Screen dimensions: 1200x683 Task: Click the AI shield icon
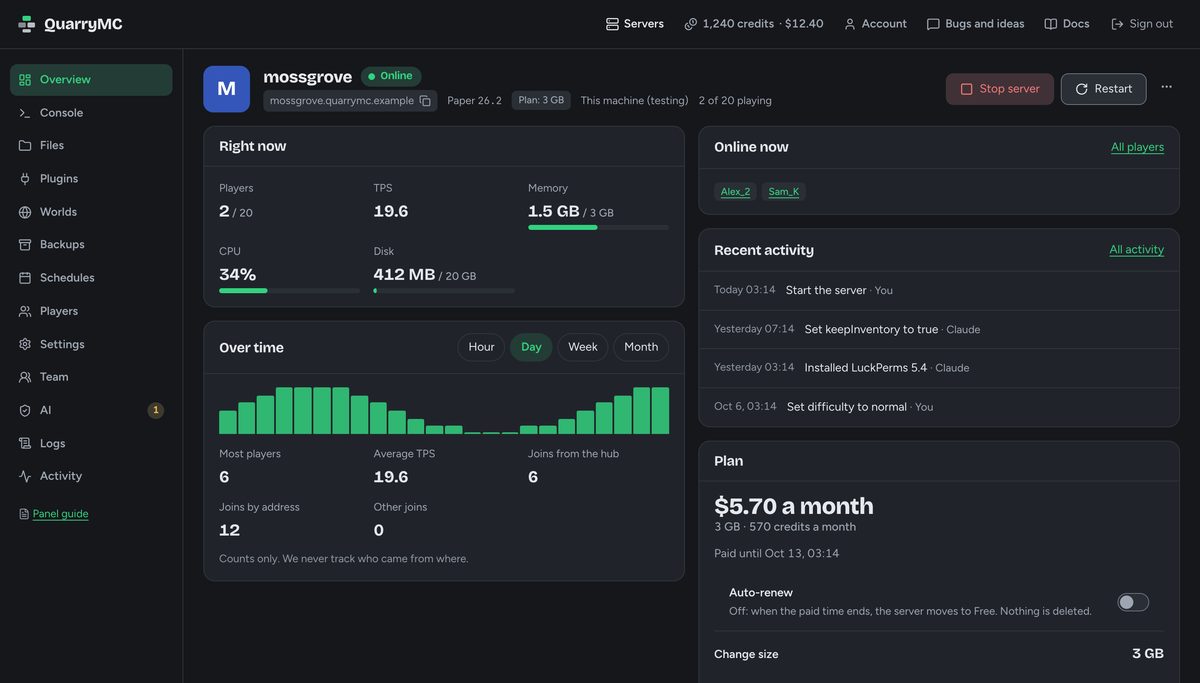pos(25,410)
